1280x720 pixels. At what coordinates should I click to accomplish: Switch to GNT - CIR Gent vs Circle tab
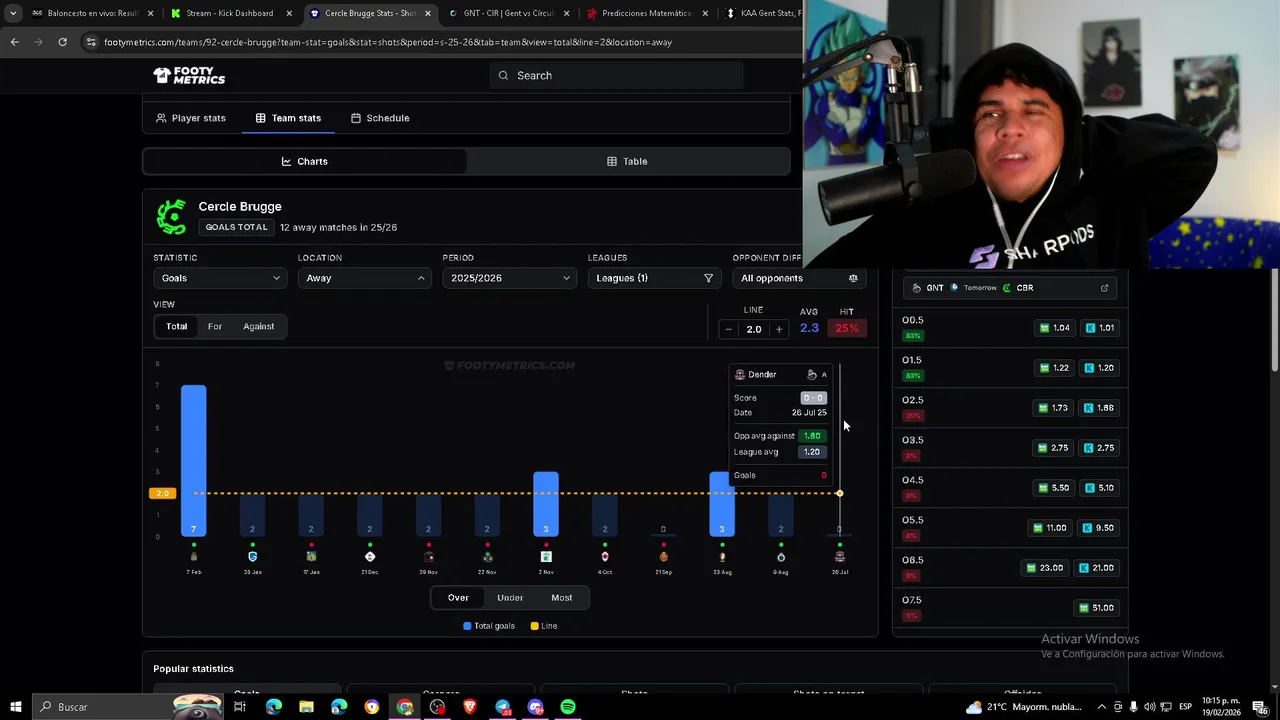508,13
